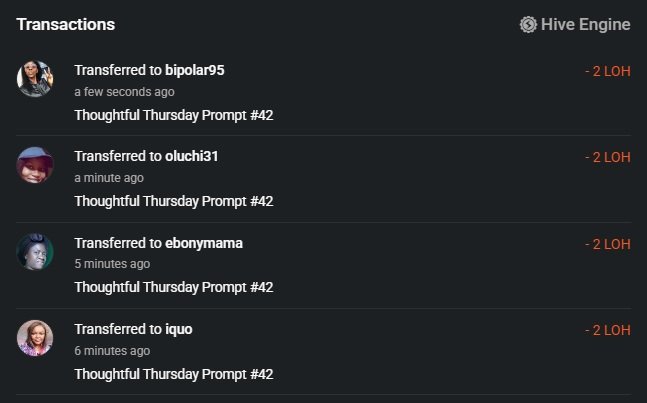The height and width of the screenshot is (403, 647).
Task: Click the -2 LOH amount for bipolar95
Action: (608, 71)
